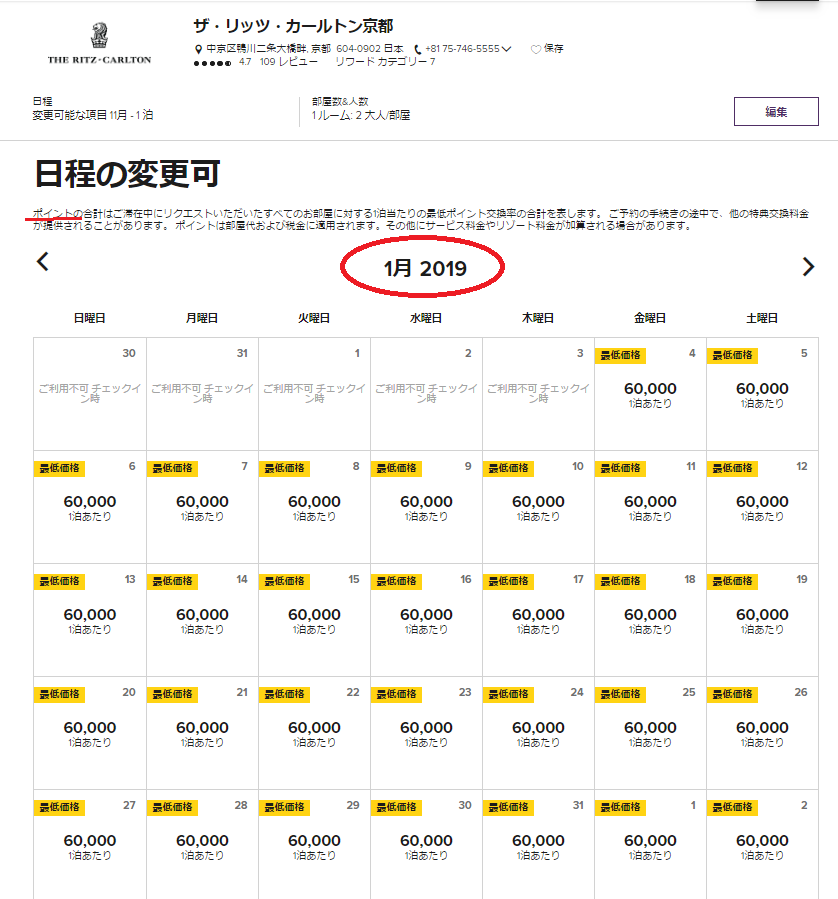Click the map pin address icon
838x899 pixels.
coord(198,49)
